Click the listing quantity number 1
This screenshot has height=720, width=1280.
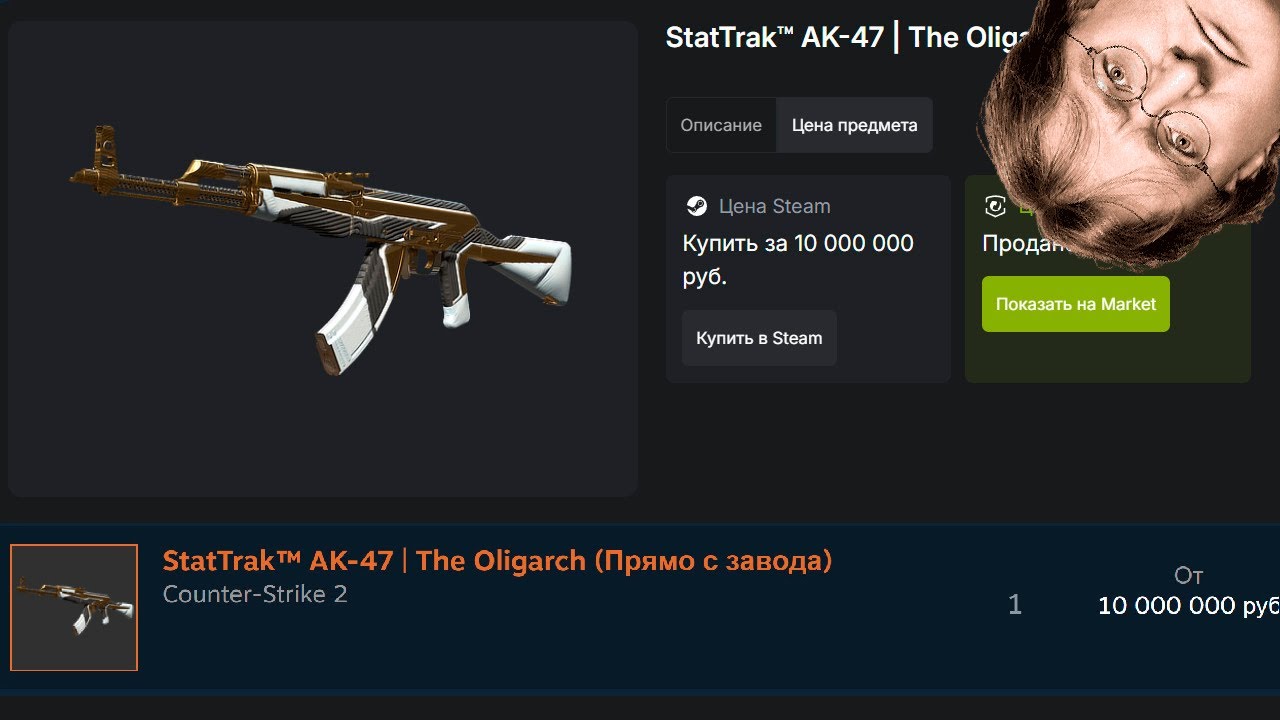click(1015, 604)
